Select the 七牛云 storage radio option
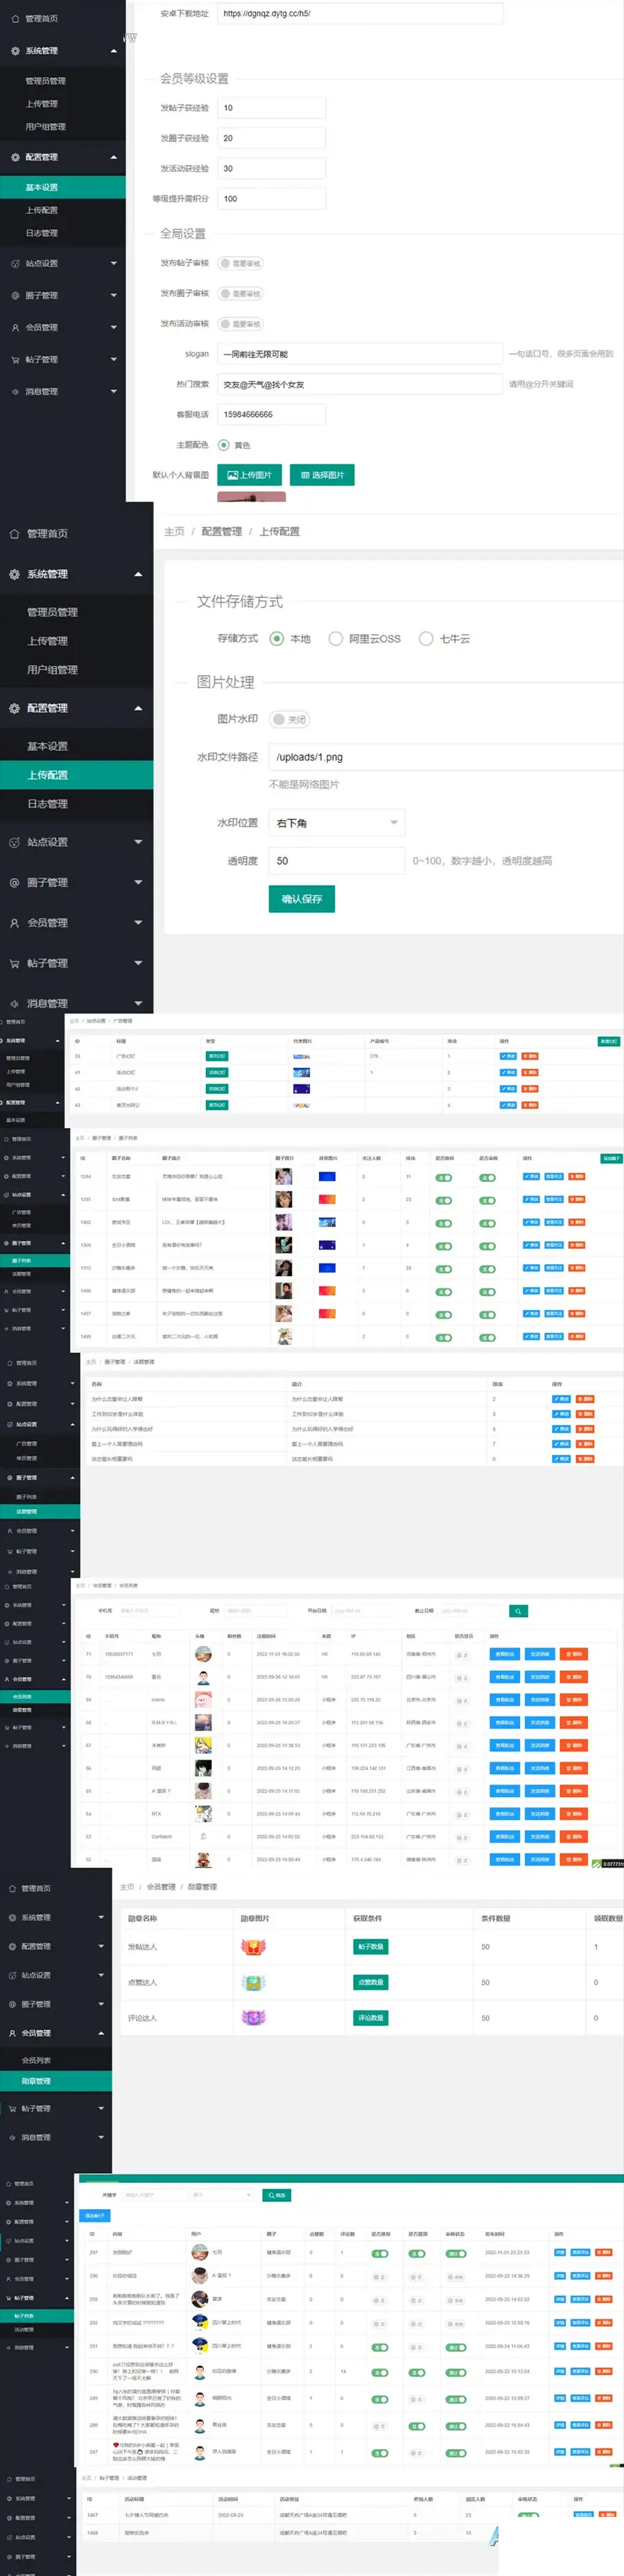This screenshot has width=624, height=2576. pos(445,639)
